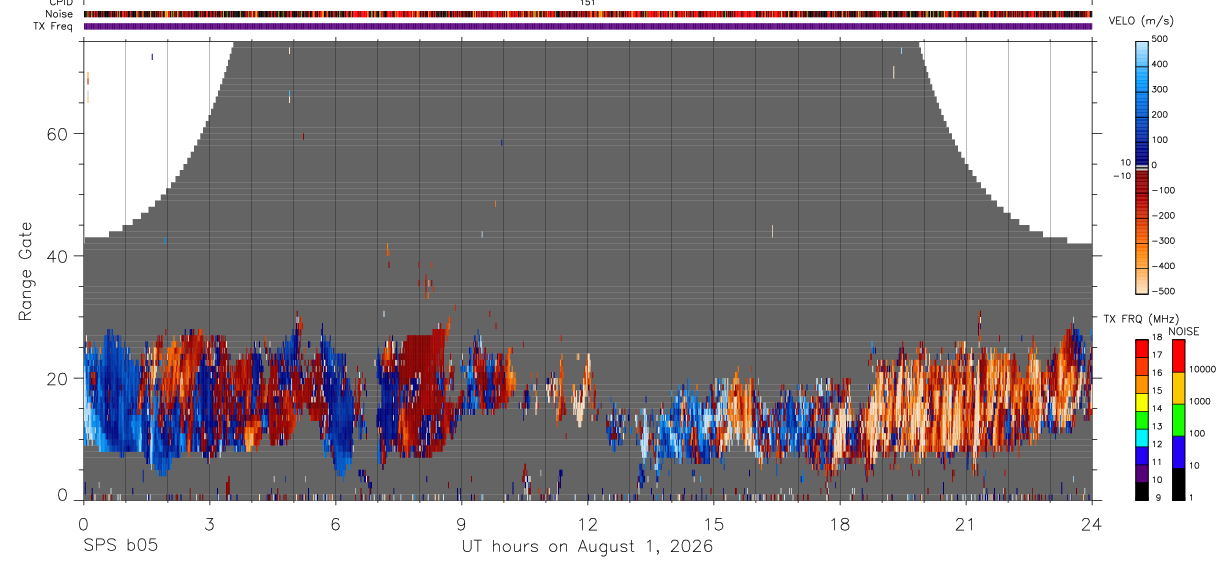Click the 500 label on velocity colorbar
Screen dimensions: 1228x567
[x=1161, y=39]
